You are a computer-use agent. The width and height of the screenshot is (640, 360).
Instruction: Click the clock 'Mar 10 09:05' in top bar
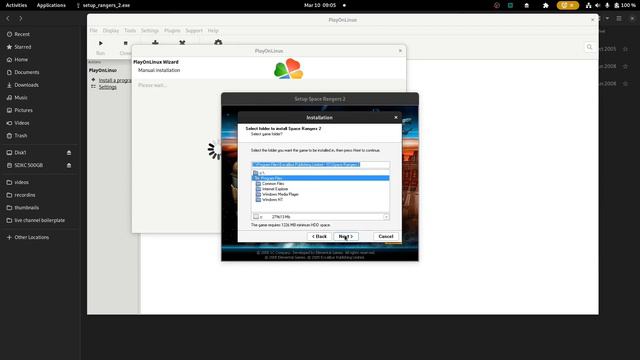click(x=320, y=5)
